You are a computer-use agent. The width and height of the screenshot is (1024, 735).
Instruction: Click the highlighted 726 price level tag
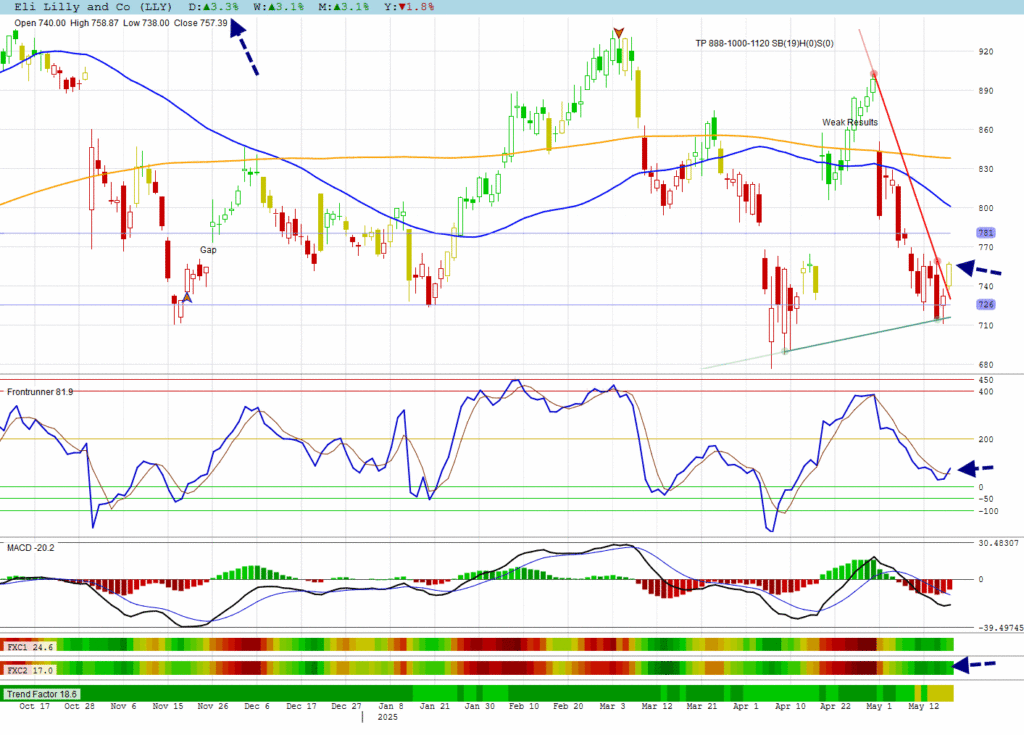985,304
